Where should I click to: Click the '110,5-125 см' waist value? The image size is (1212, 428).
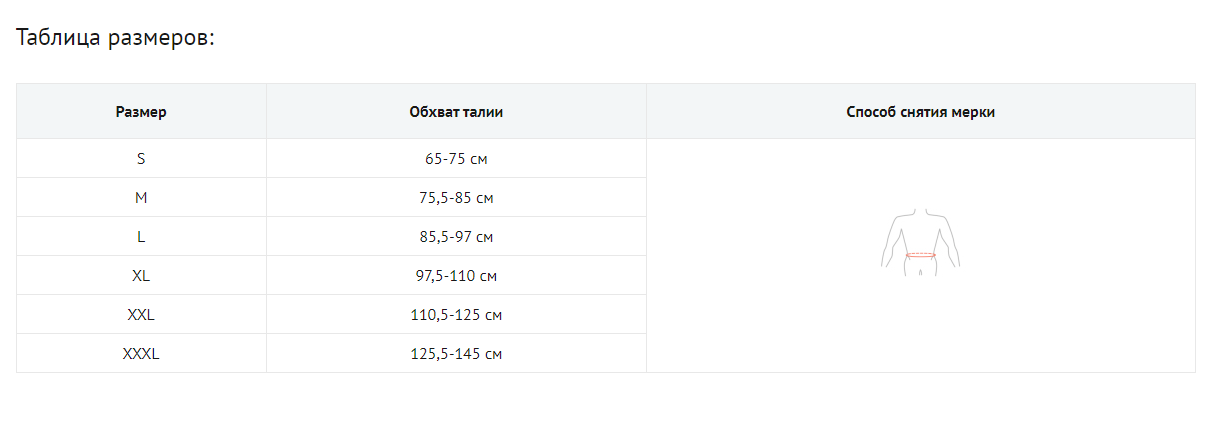click(x=456, y=315)
